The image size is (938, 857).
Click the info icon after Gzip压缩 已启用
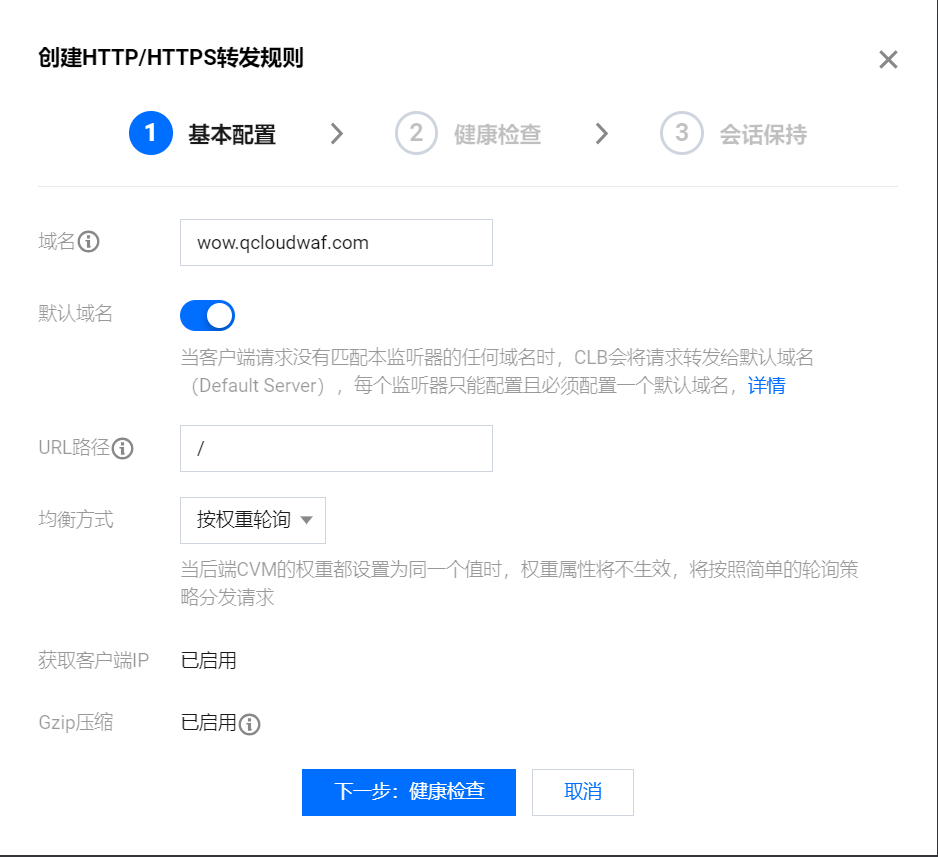click(249, 724)
